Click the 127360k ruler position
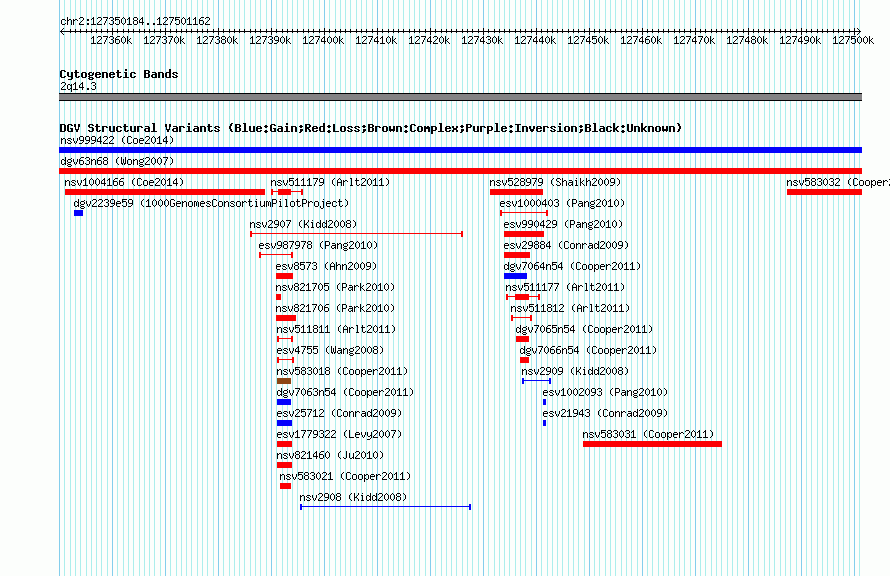 click(111, 40)
